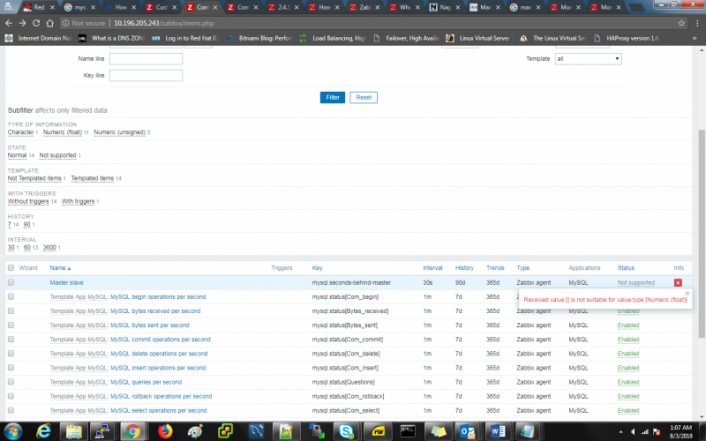Go forward in browser history
Screen dimensions: 706x441
coord(22,23)
